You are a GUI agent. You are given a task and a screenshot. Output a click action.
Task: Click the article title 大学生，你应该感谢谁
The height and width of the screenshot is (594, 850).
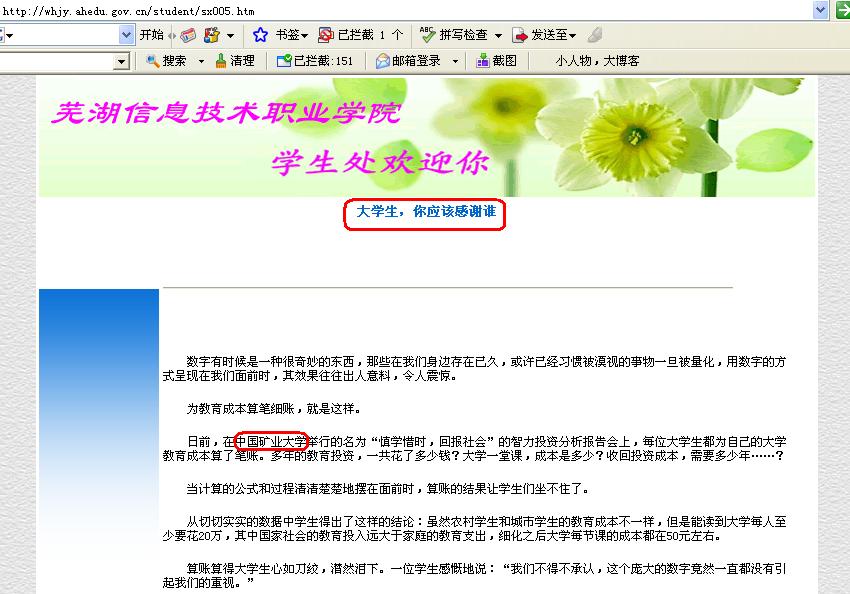[x=426, y=211]
